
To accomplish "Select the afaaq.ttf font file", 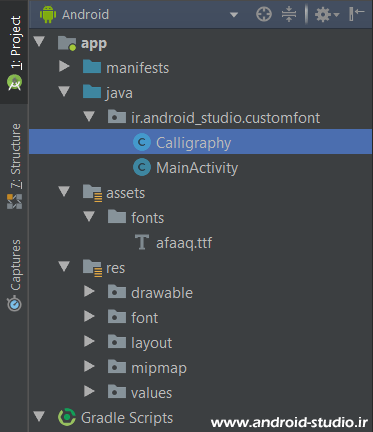I will click(184, 243).
